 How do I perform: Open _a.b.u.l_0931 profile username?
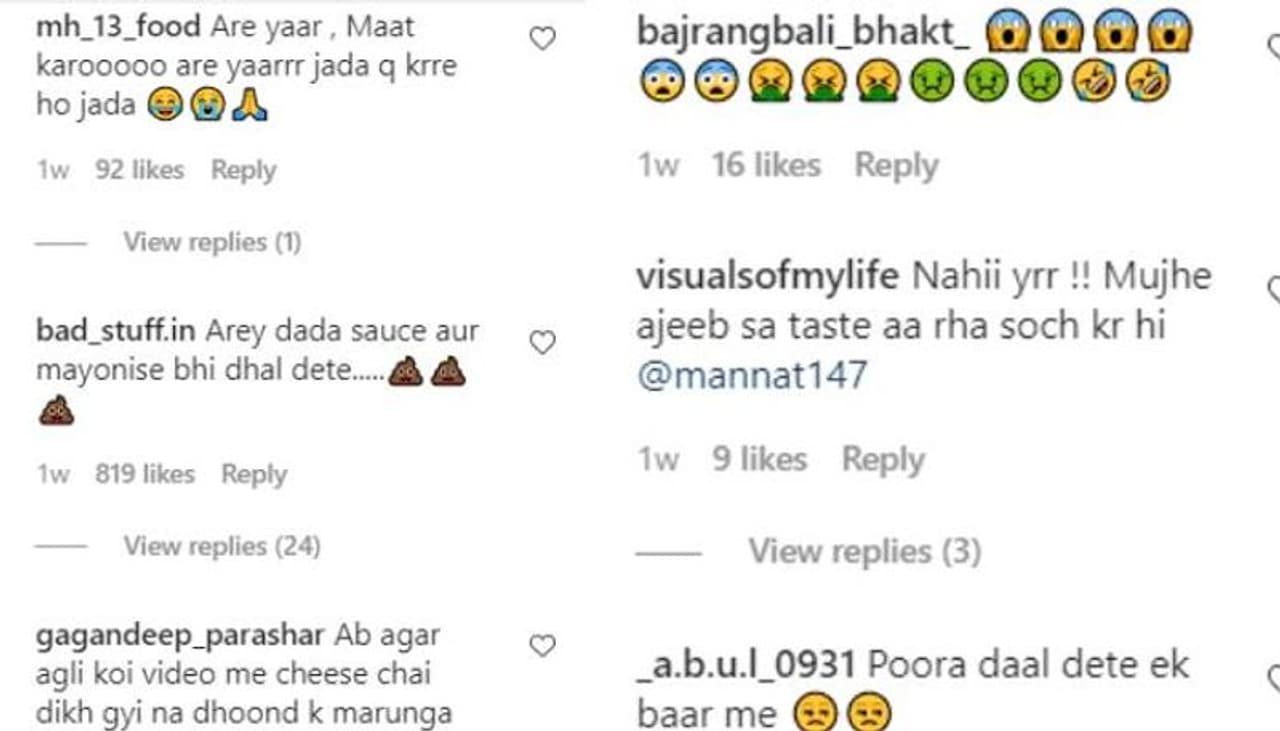click(745, 665)
